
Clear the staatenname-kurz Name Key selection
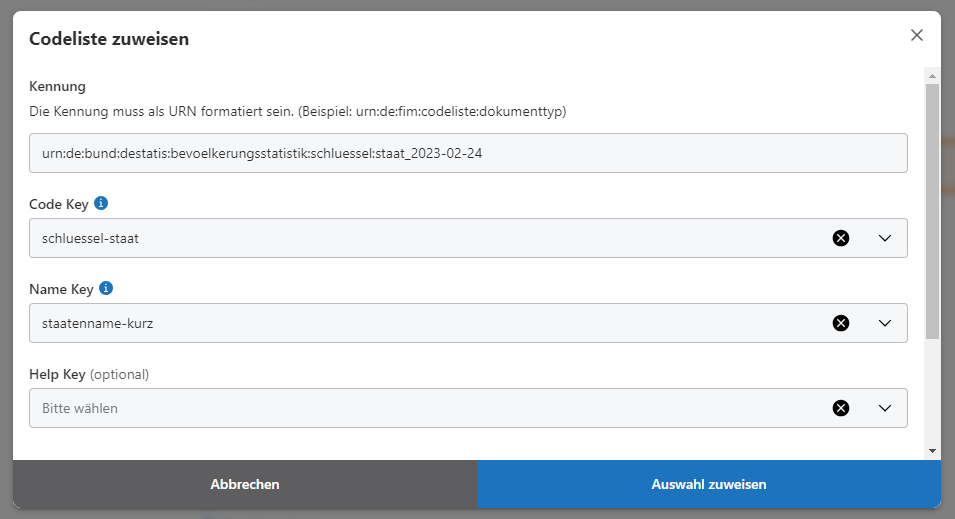[x=841, y=323]
